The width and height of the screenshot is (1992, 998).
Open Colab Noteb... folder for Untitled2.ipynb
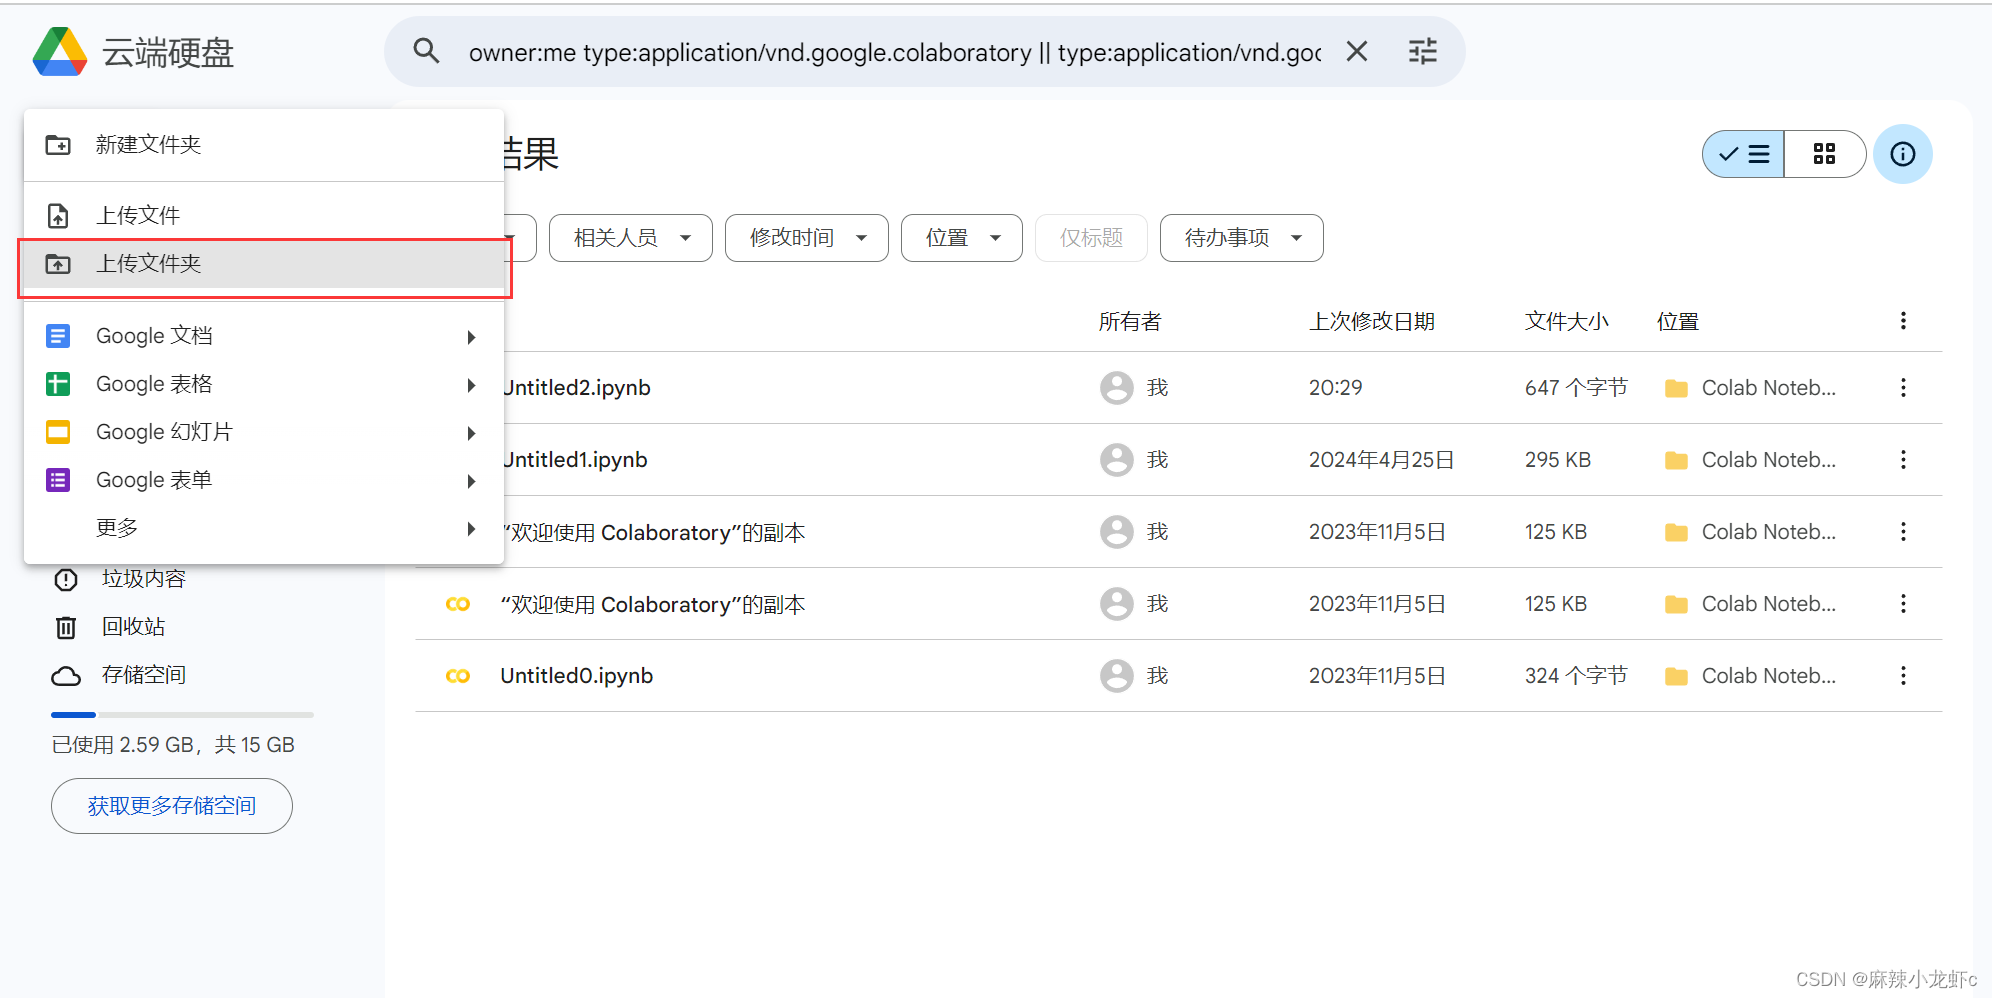1751,388
